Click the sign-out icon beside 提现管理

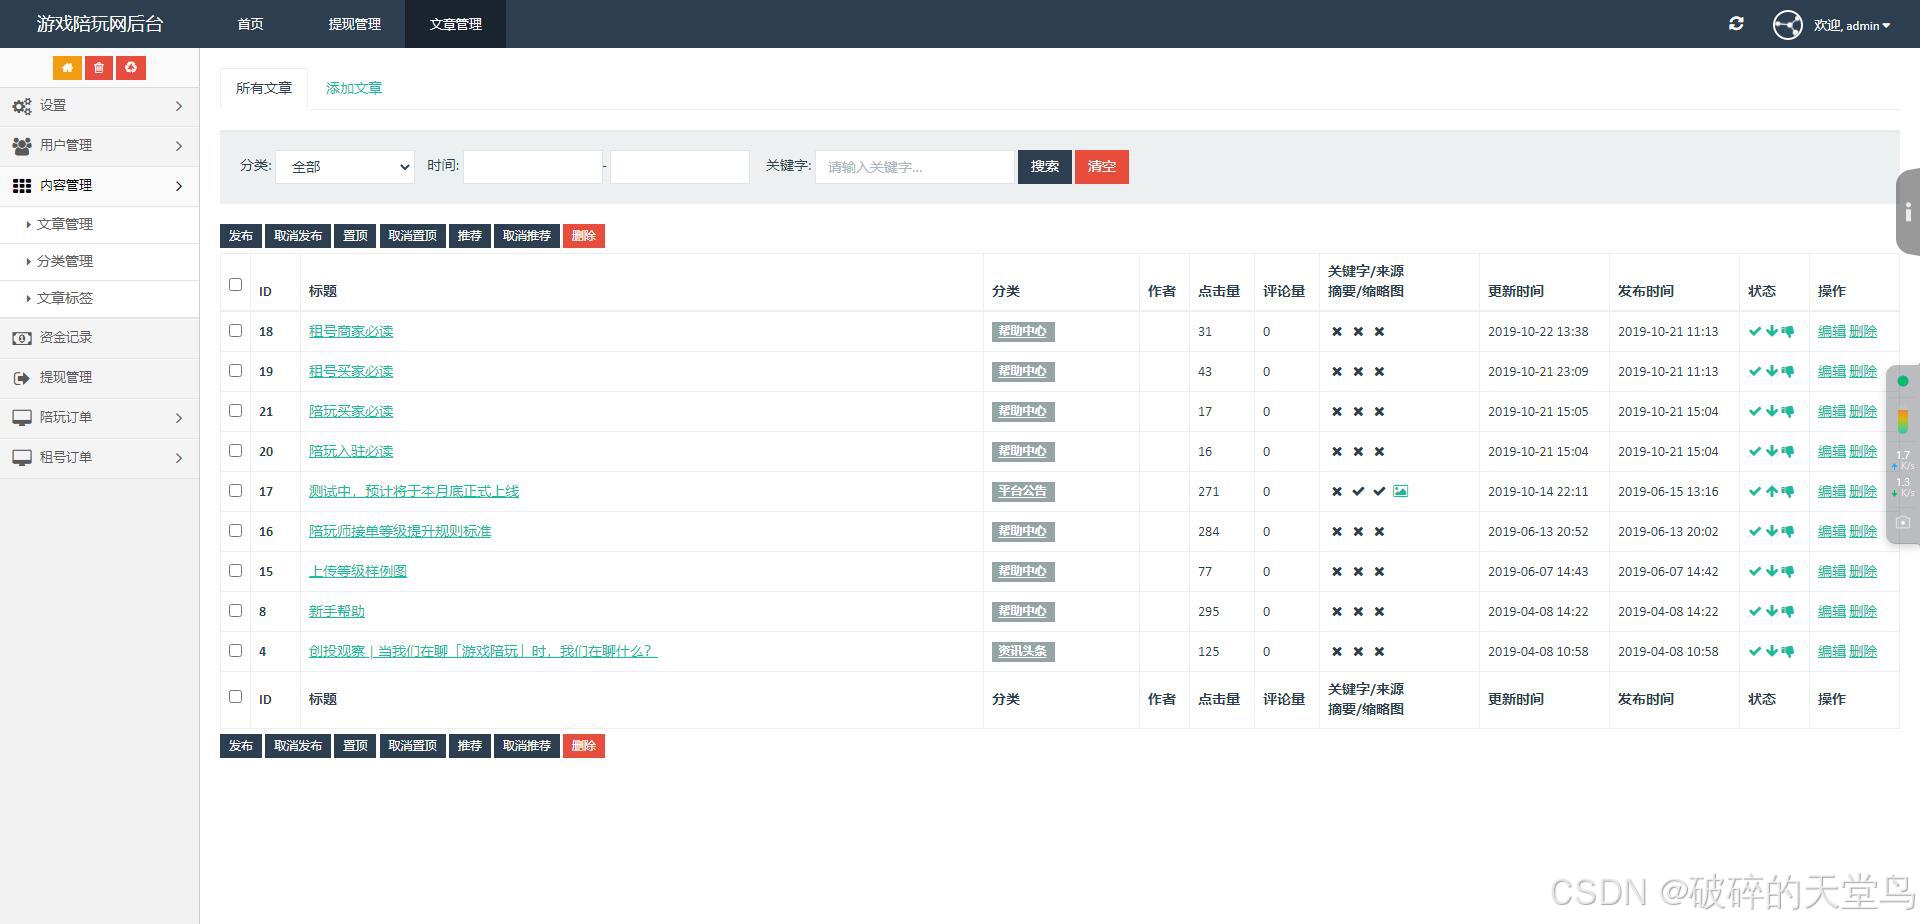click(x=22, y=378)
